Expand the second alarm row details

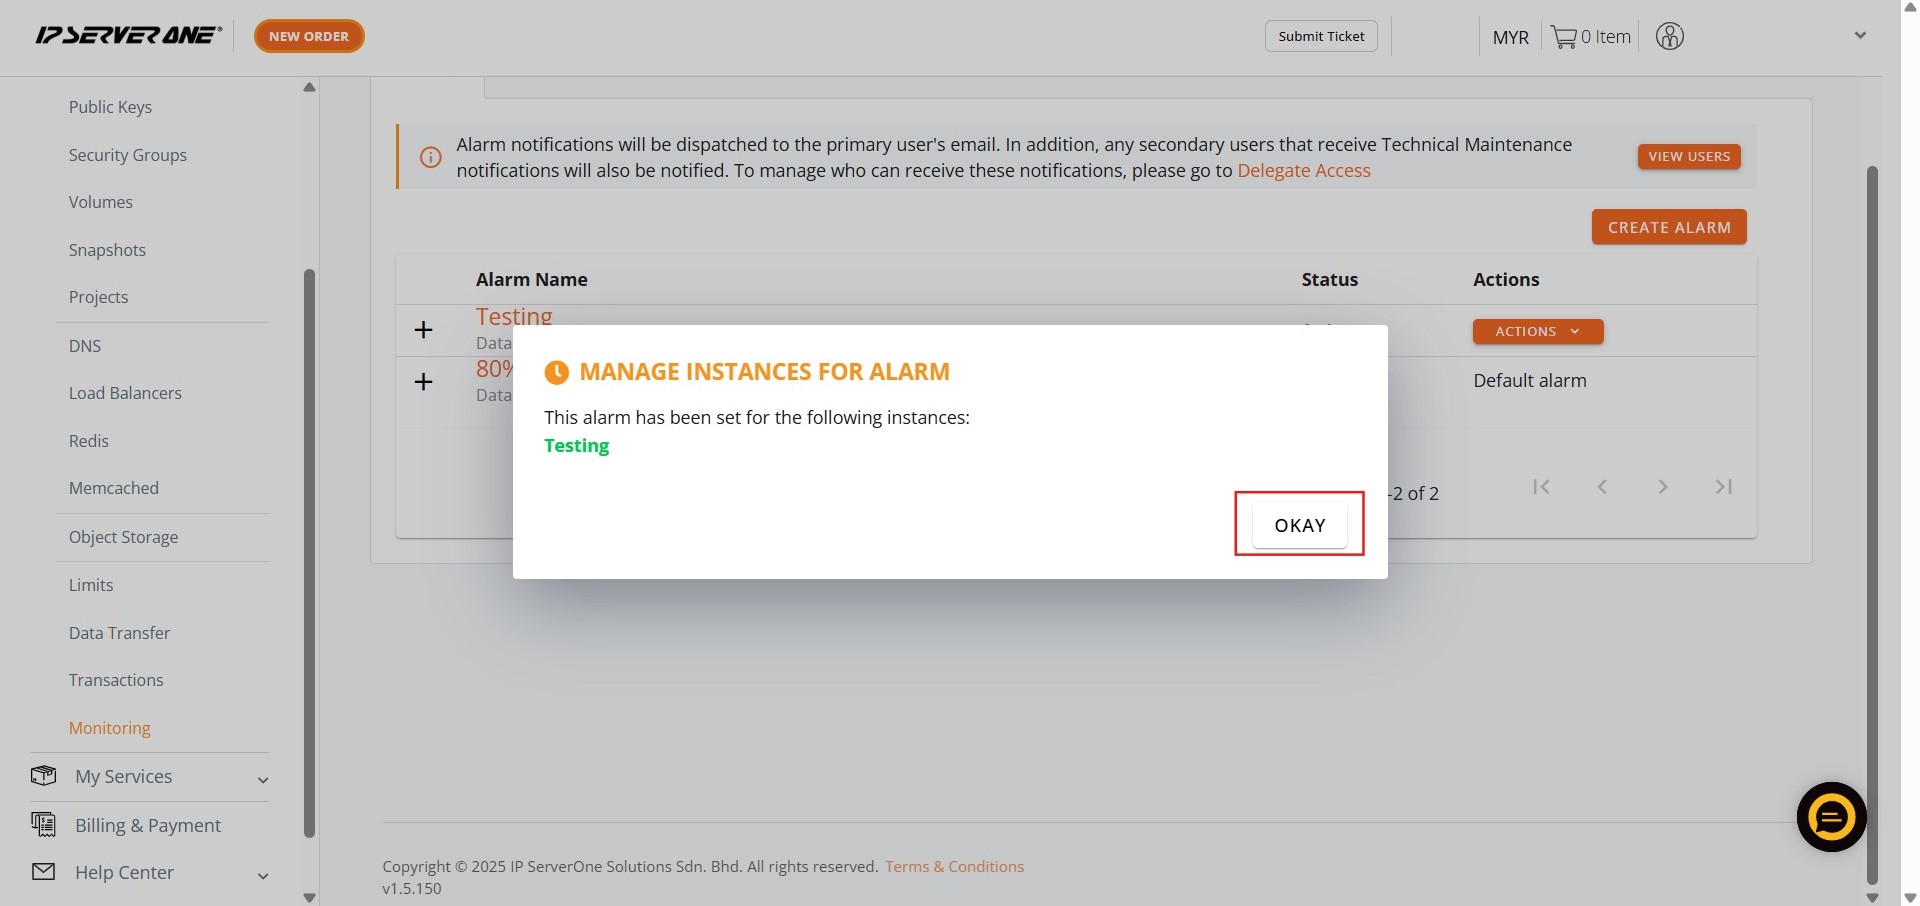423,382
